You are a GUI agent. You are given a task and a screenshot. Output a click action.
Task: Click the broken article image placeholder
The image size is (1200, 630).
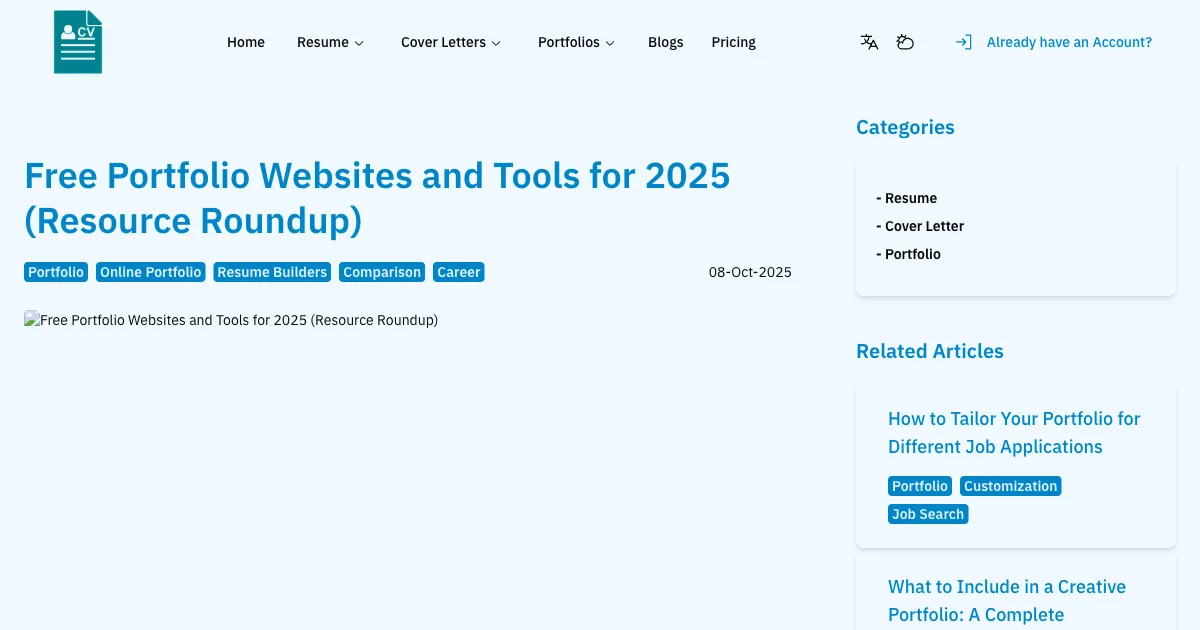(231, 320)
